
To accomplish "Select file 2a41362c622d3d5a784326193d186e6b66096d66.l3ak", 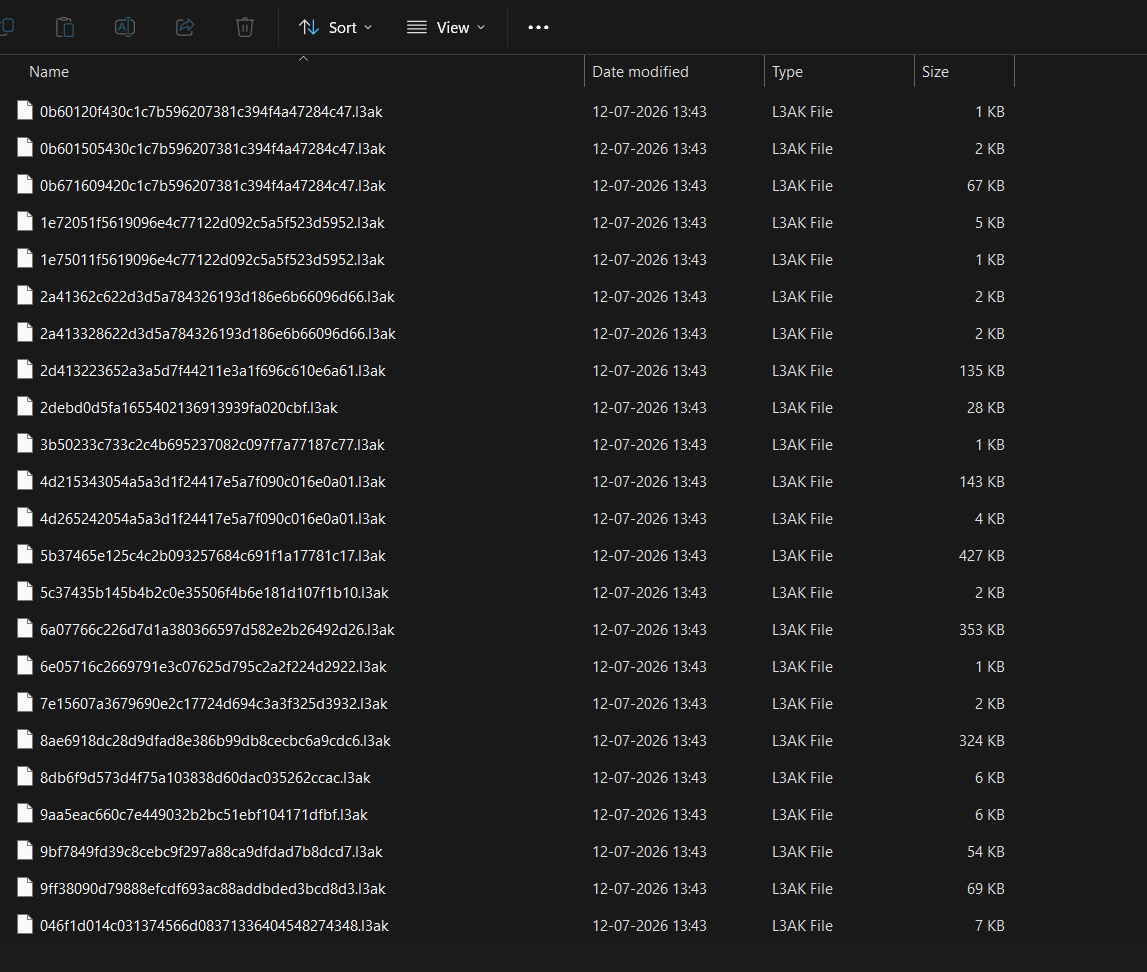I will click(x=217, y=297).
